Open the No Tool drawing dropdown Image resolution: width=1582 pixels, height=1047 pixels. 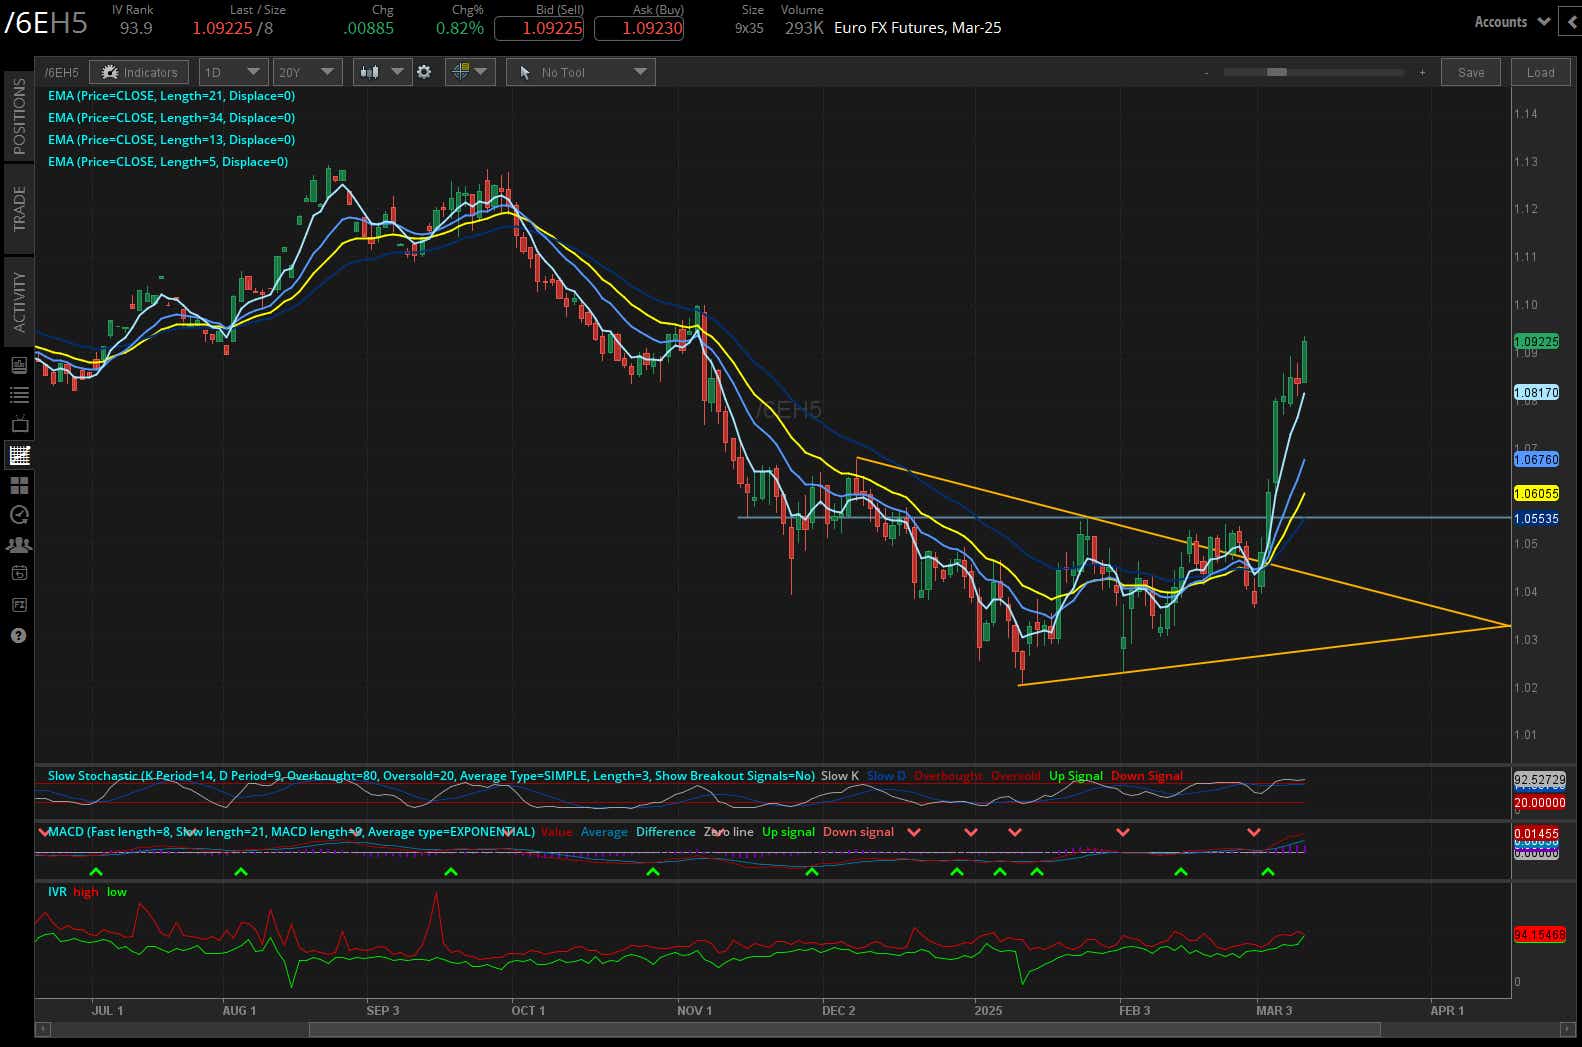coord(581,72)
